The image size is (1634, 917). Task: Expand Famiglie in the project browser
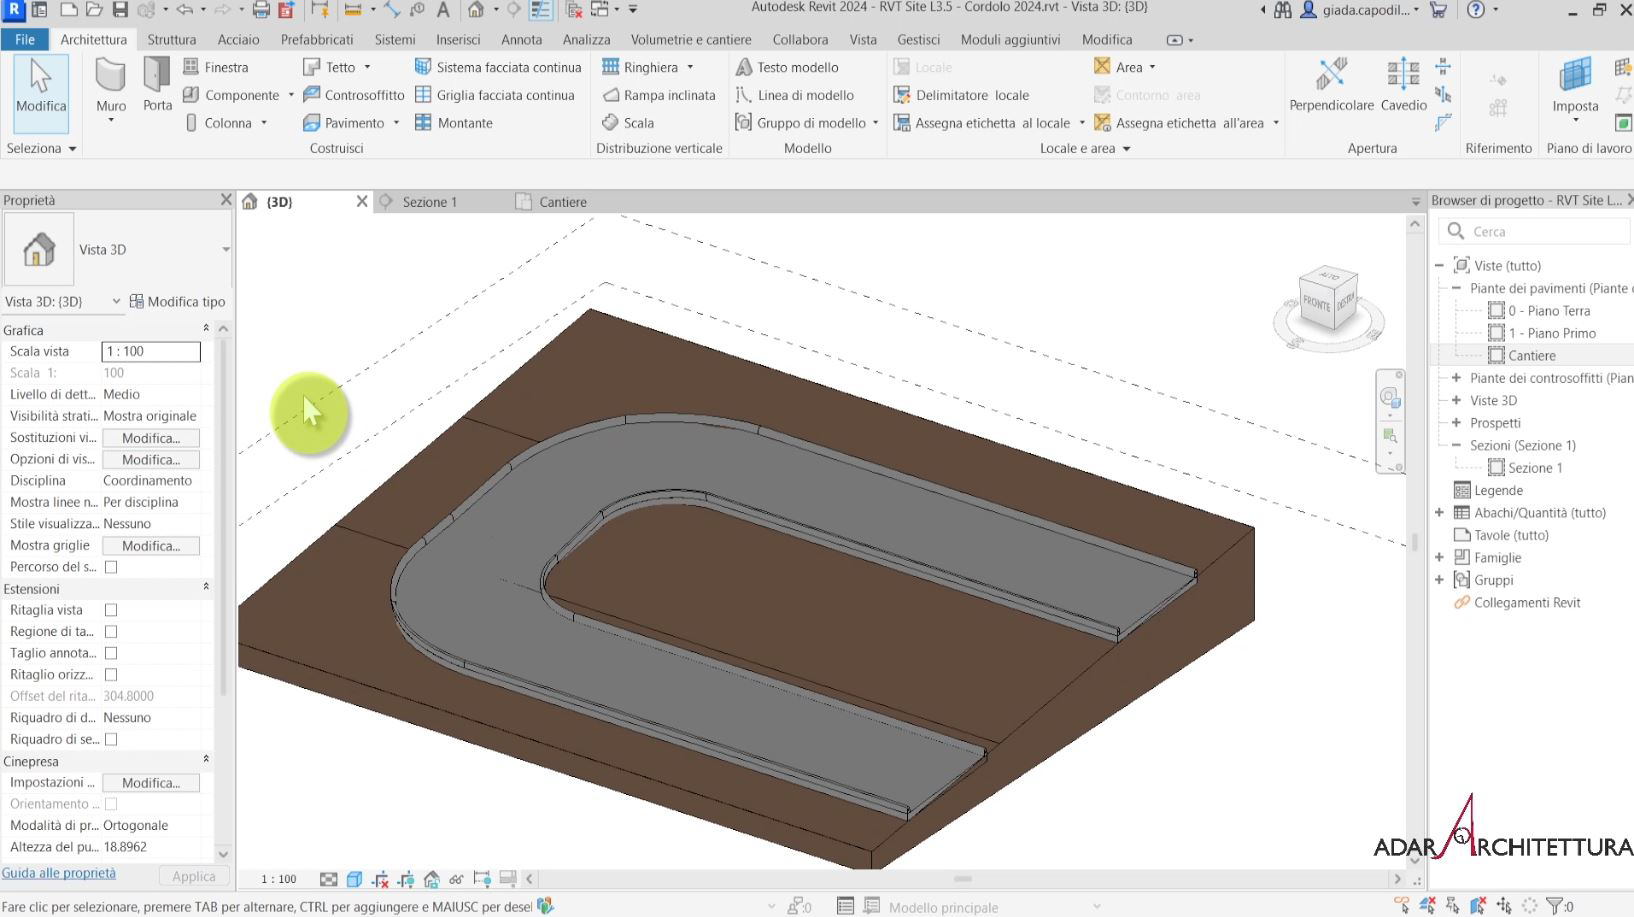[1441, 557]
